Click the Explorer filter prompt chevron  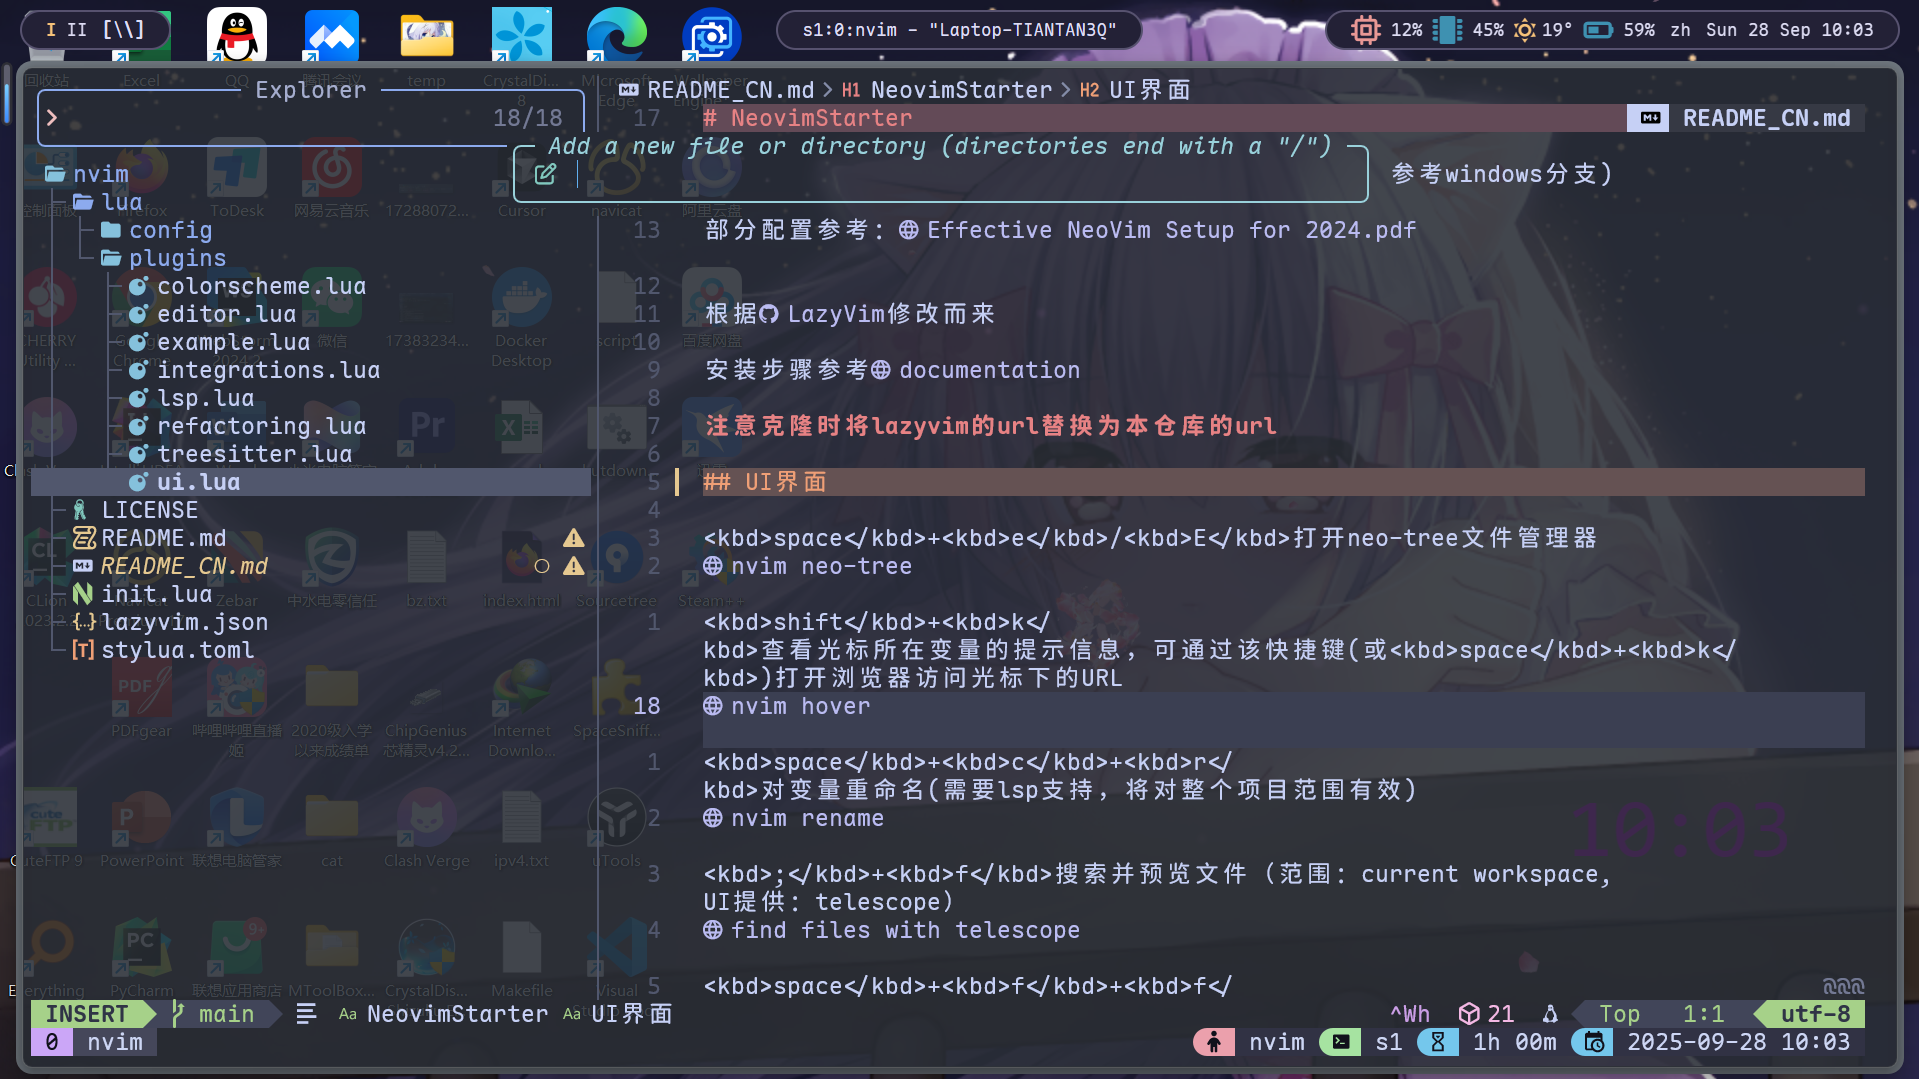pyautogui.click(x=52, y=118)
